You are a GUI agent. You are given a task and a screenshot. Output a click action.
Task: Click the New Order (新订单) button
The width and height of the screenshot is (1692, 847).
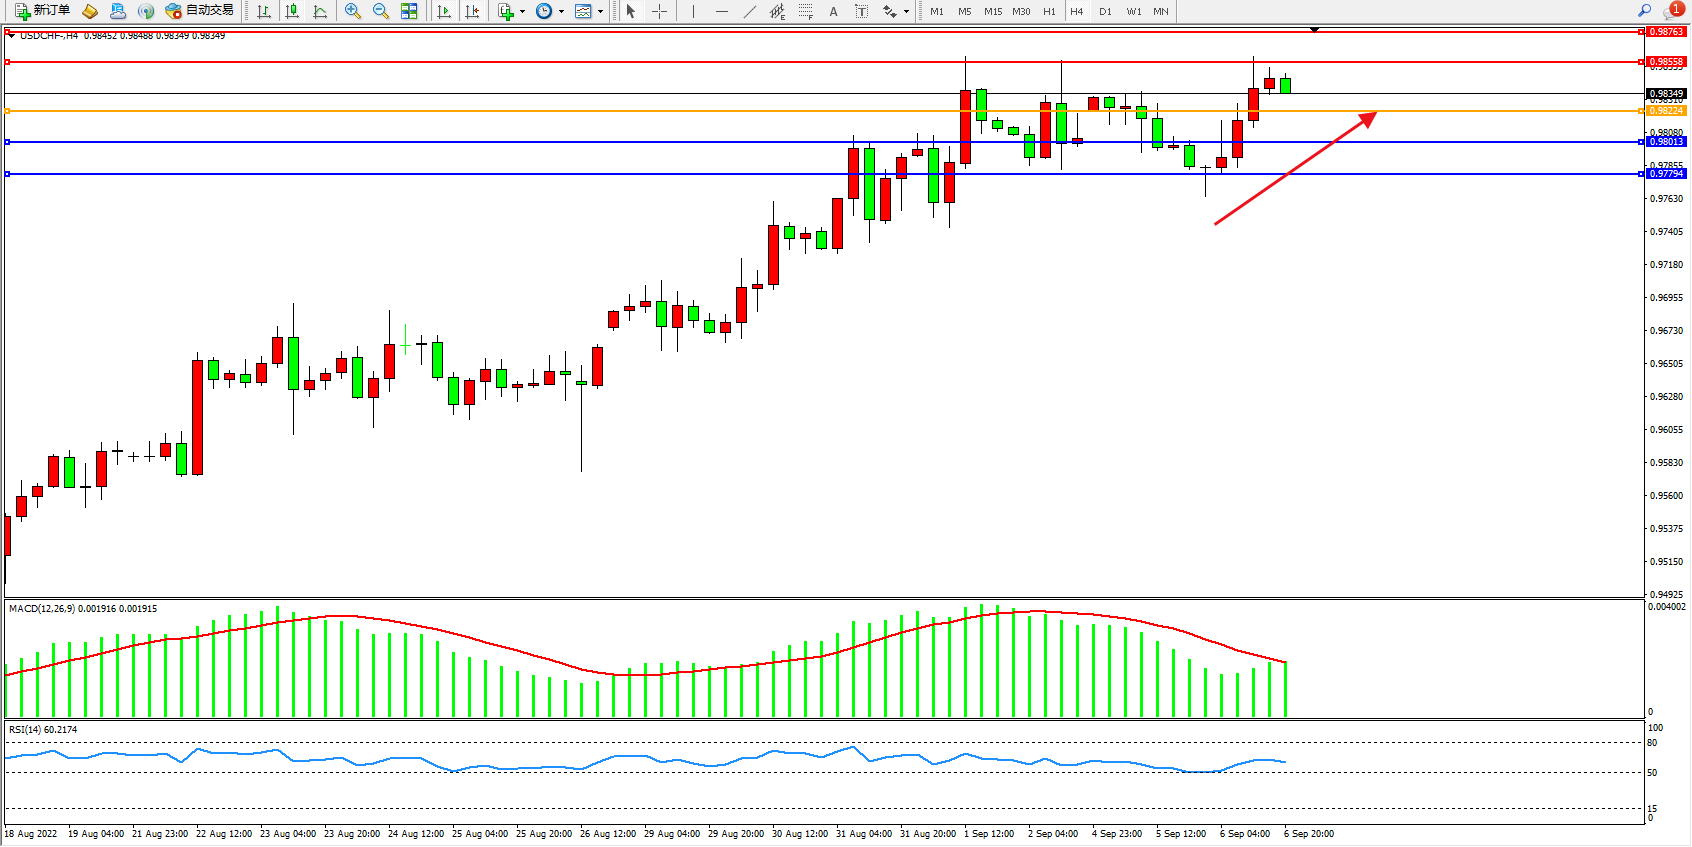coord(42,11)
